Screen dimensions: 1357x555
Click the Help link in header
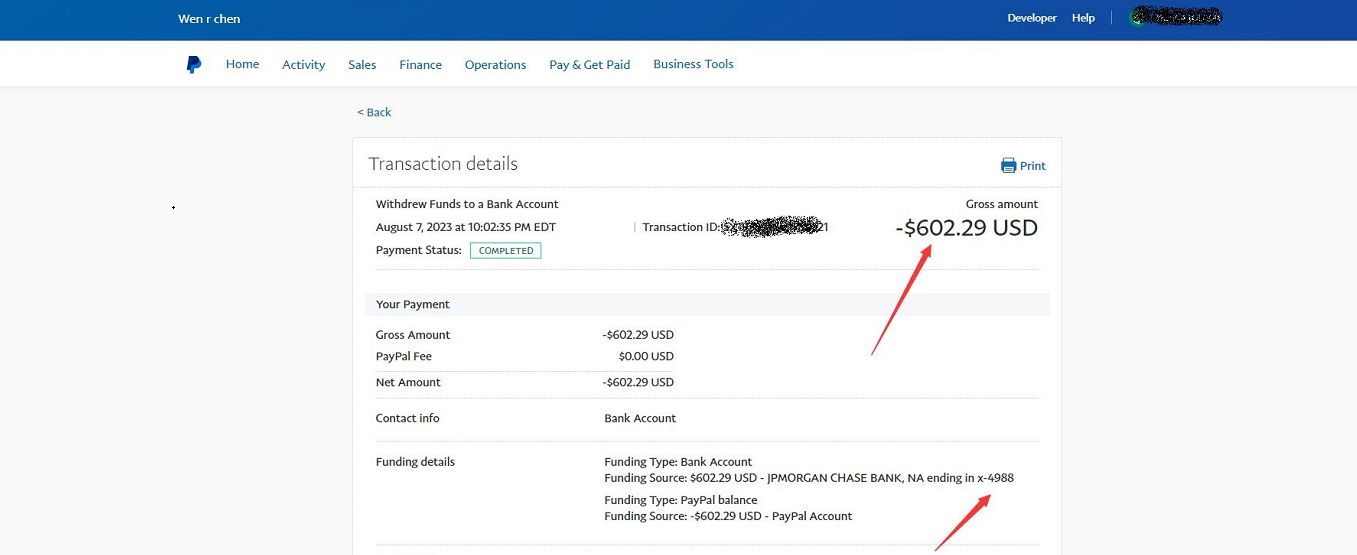click(x=1083, y=18)
